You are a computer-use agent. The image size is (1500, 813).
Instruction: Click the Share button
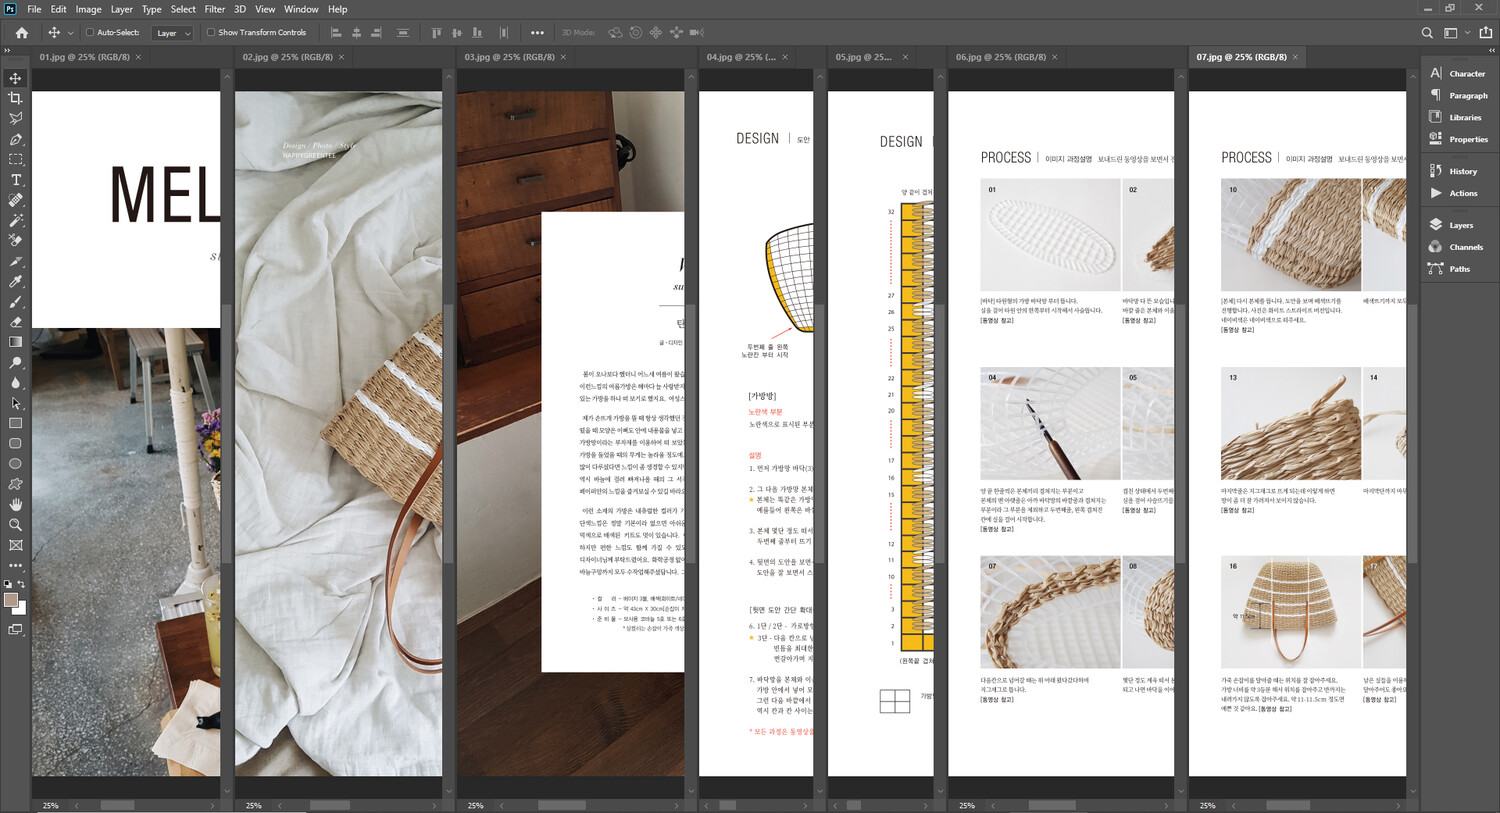[1486, 33]
